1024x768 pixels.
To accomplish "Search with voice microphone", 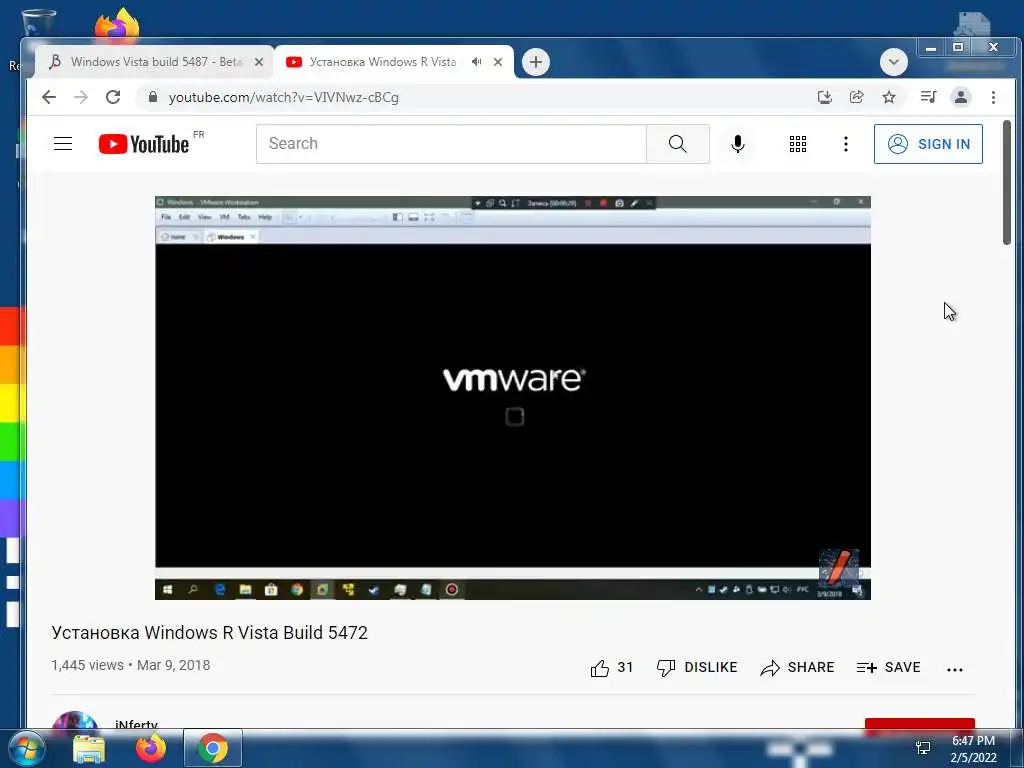I will [738, 144].
